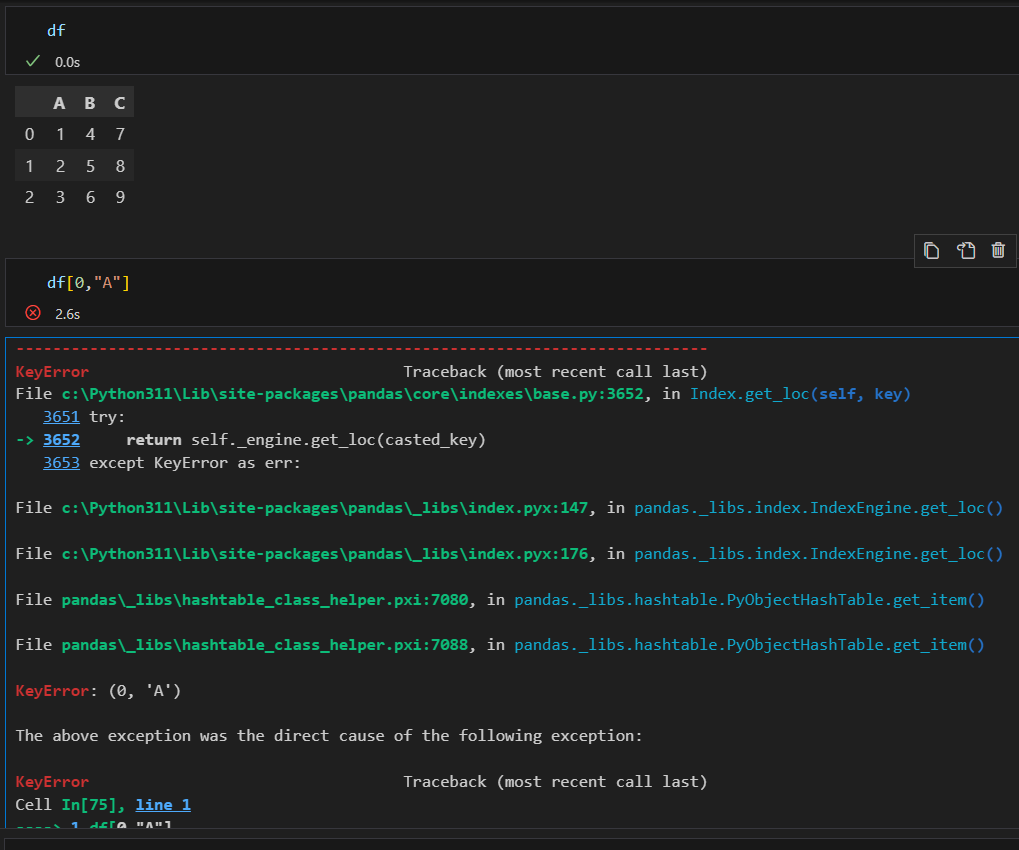The height and width of the screenshot is (850, 1019).
Task: Click the hashtable_class_helper.pxi:7080 path
Action: click(264, 600)
